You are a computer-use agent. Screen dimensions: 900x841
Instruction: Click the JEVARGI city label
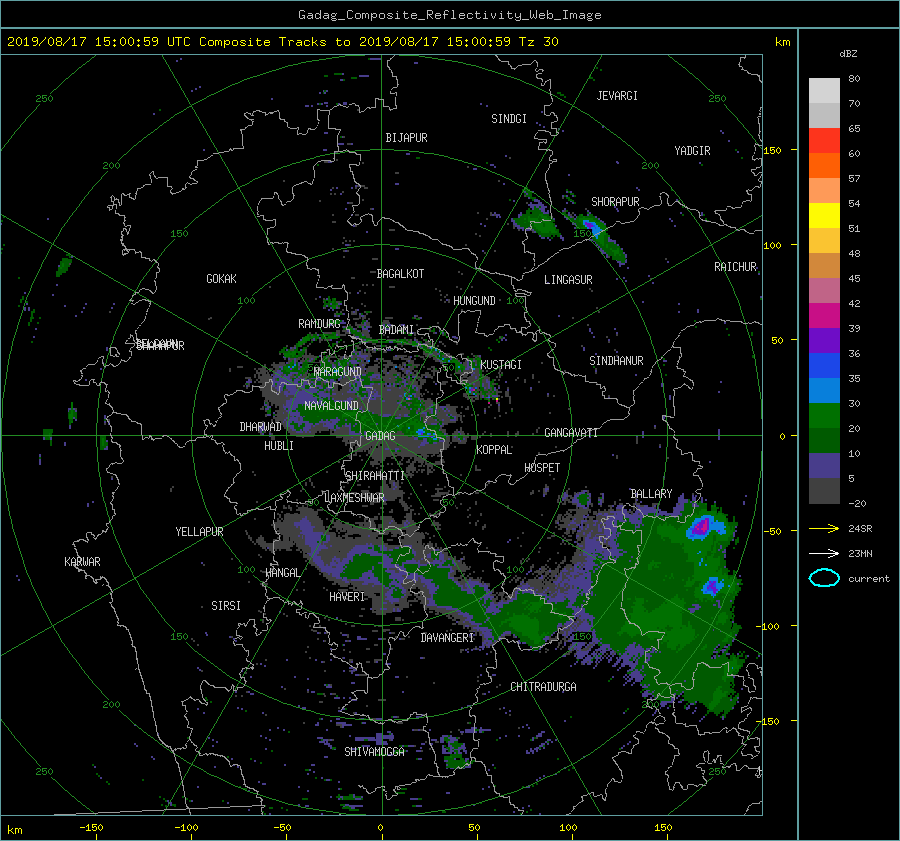point(617,95)
